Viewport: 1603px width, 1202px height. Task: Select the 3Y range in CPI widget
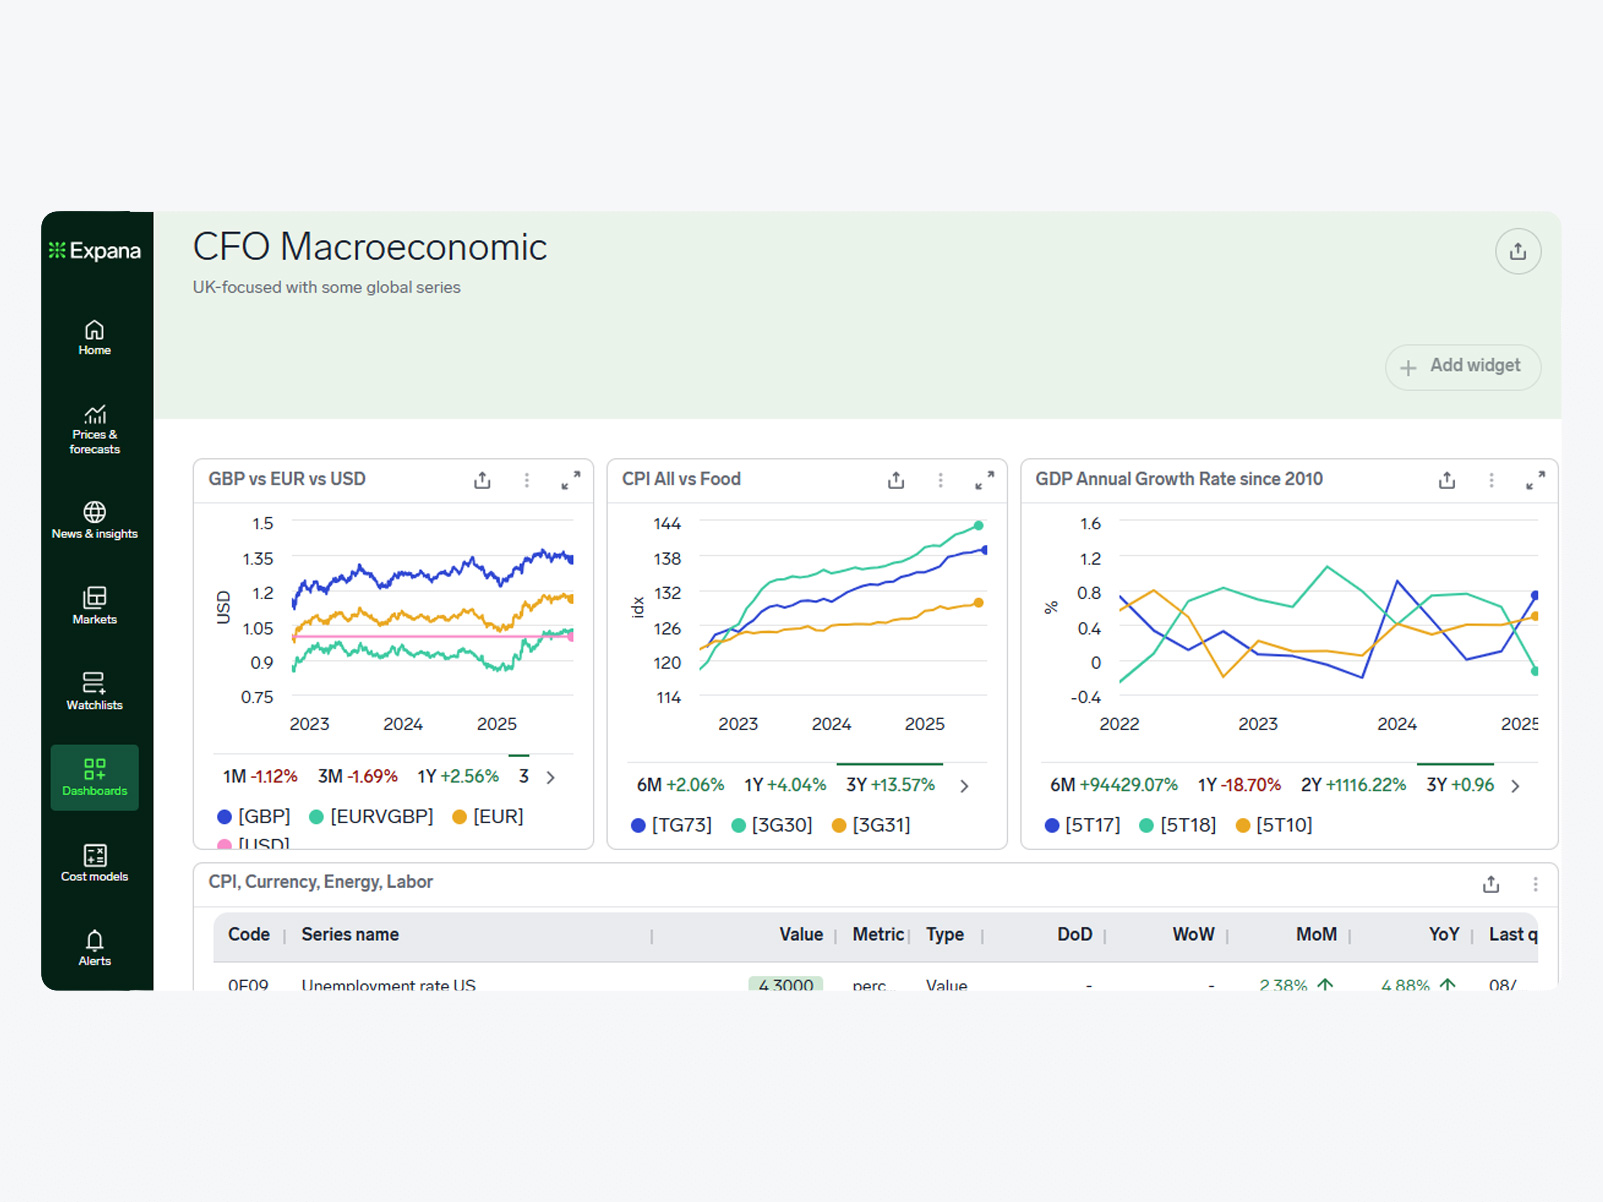(x=890, y=785)
